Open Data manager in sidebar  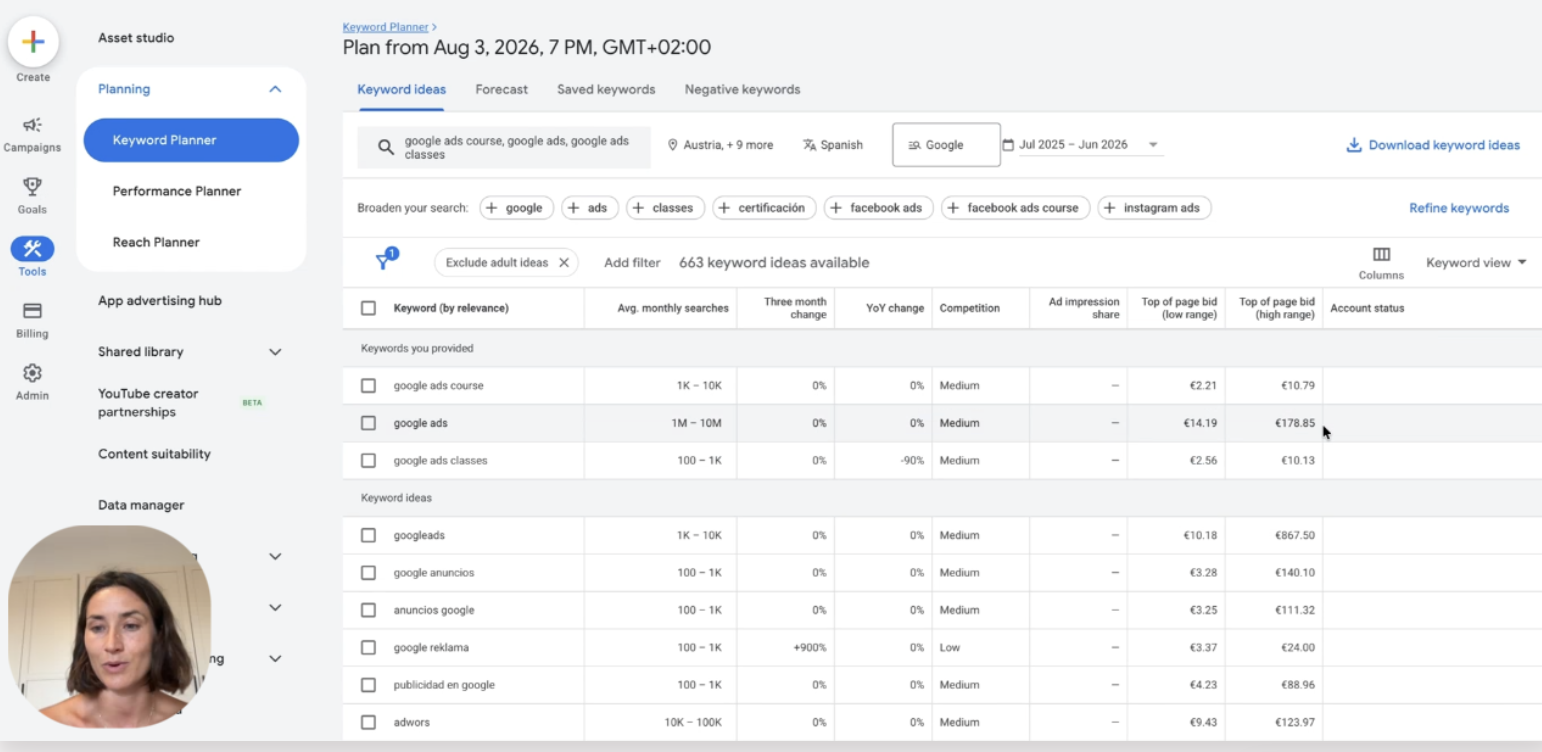tap(141, 505)
